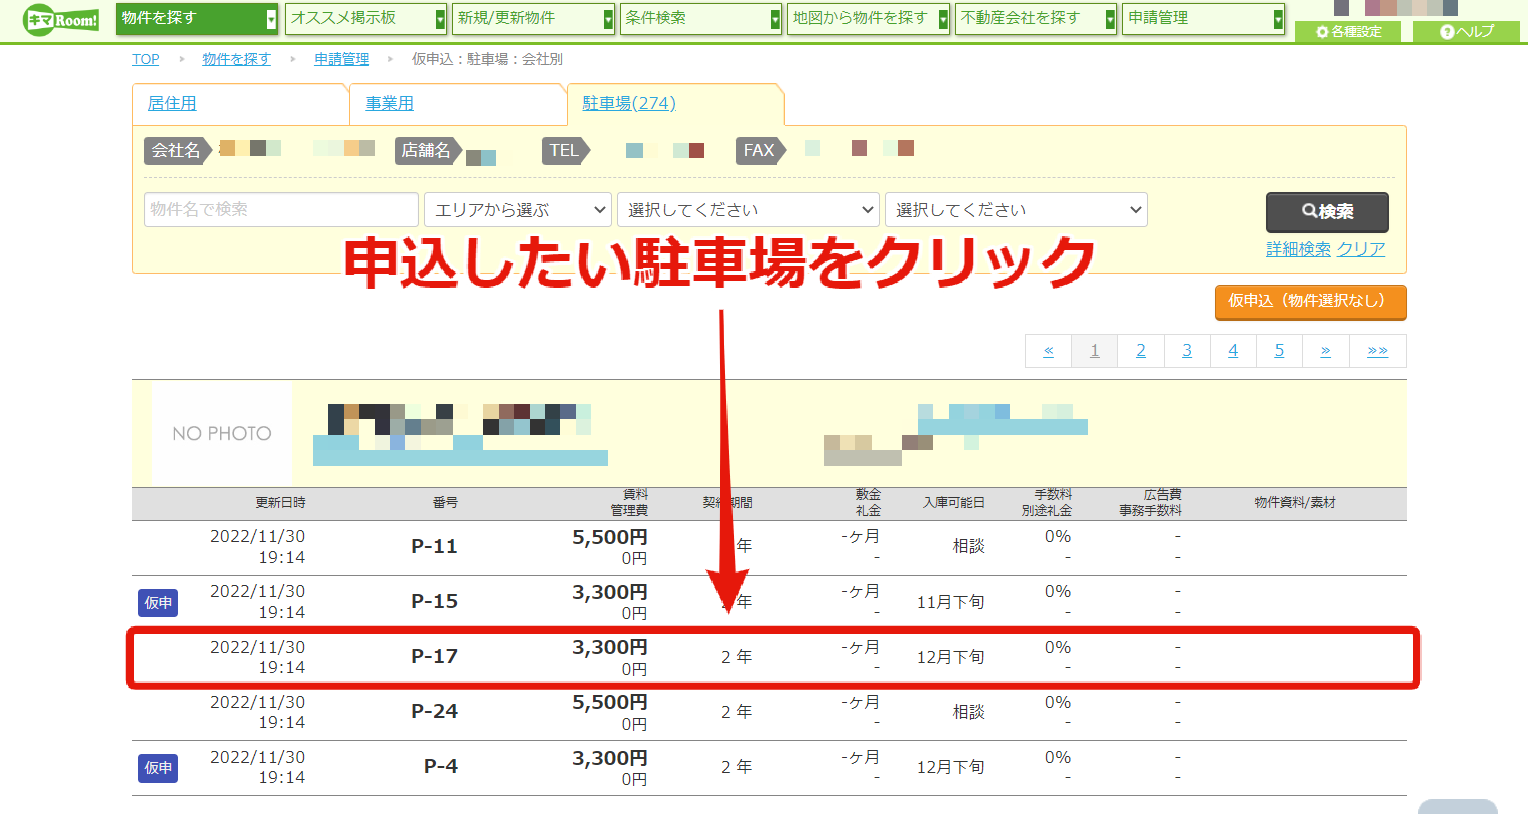Go to page 5

(x=1279, y=351)
